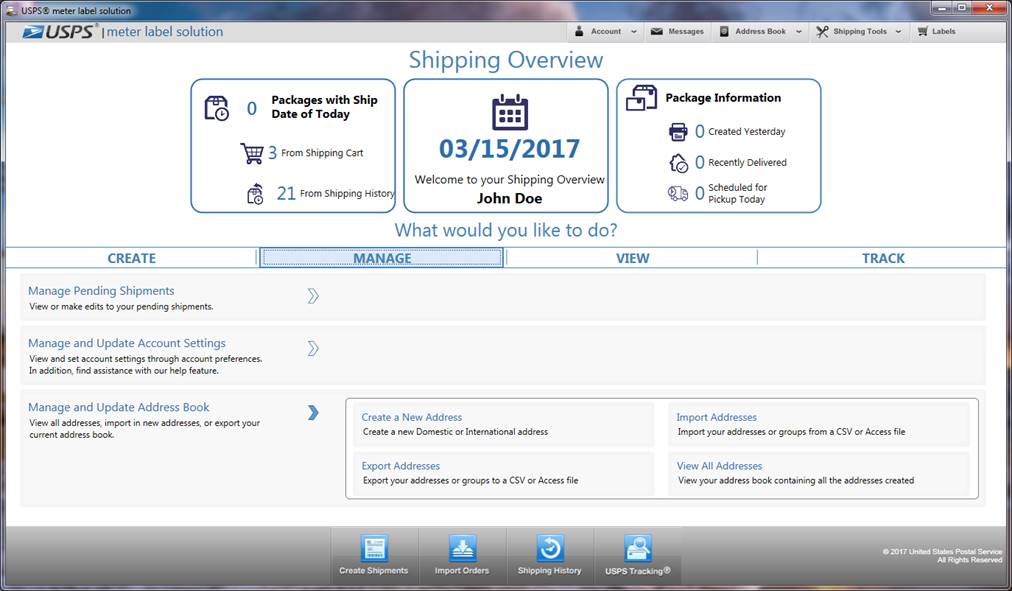The width and height of the screenshot is (1012, 591).
Task: Click the Labels cart icon
Action: pyautogui.click(x=922, y=31)
